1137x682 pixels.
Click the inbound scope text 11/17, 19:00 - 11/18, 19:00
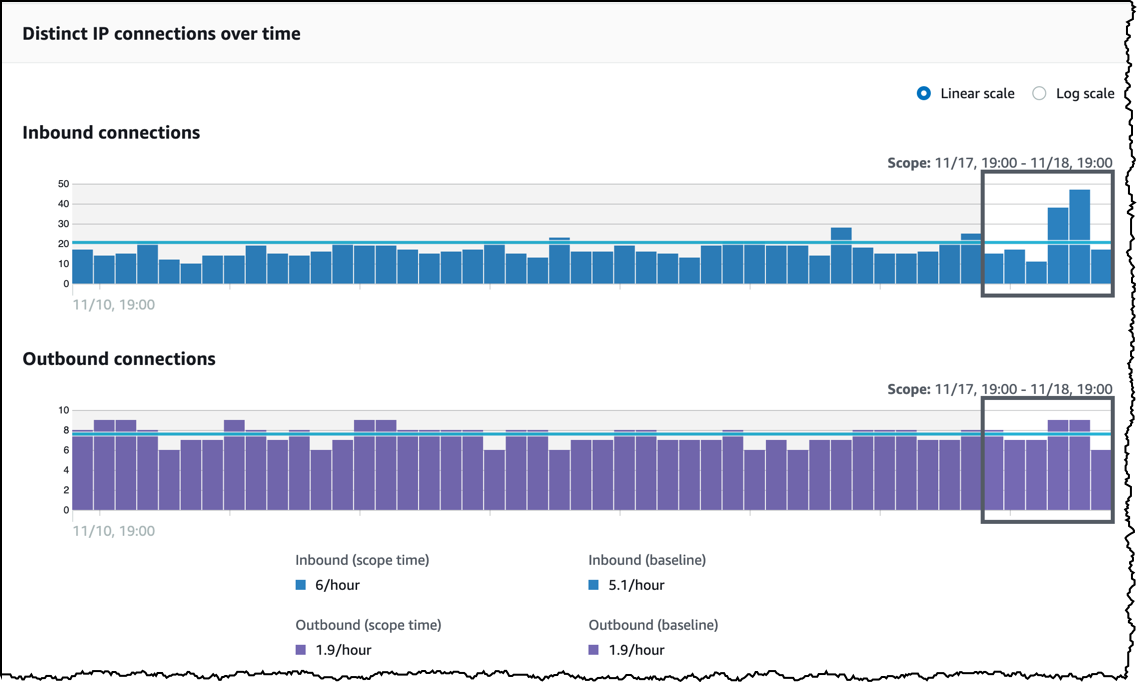point(1023,163)
